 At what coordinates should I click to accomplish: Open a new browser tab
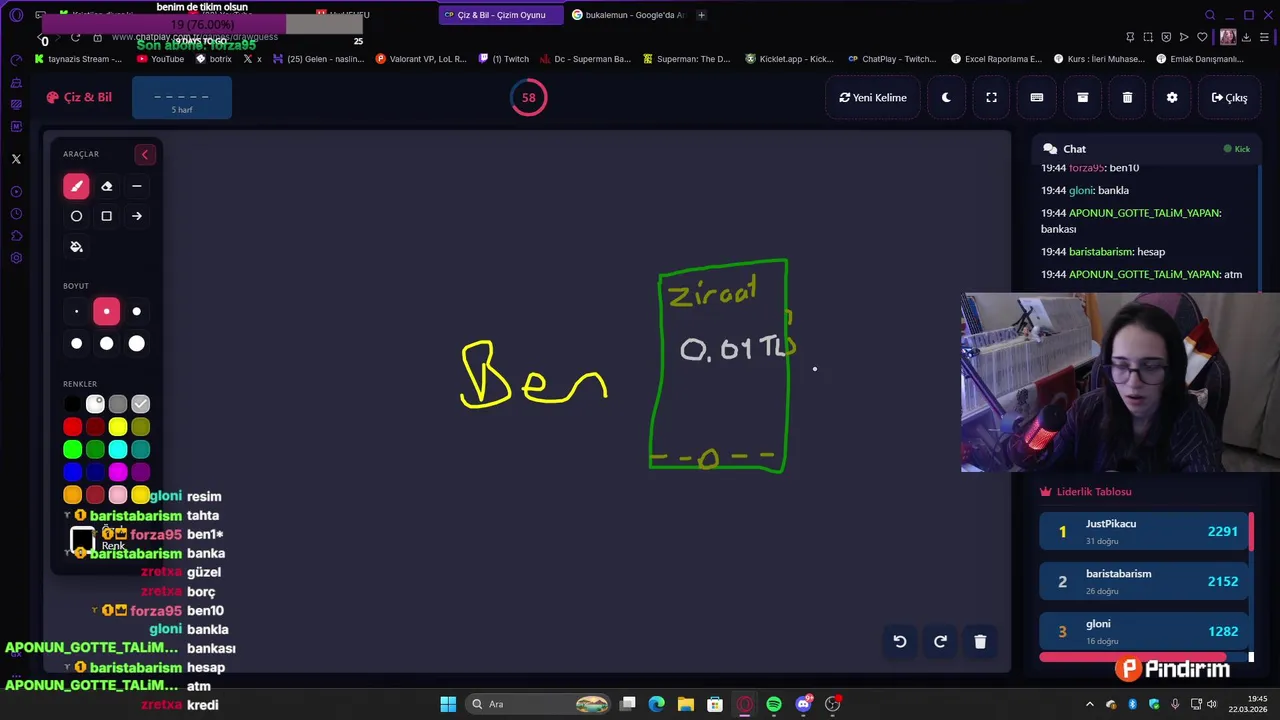point(701,15)
